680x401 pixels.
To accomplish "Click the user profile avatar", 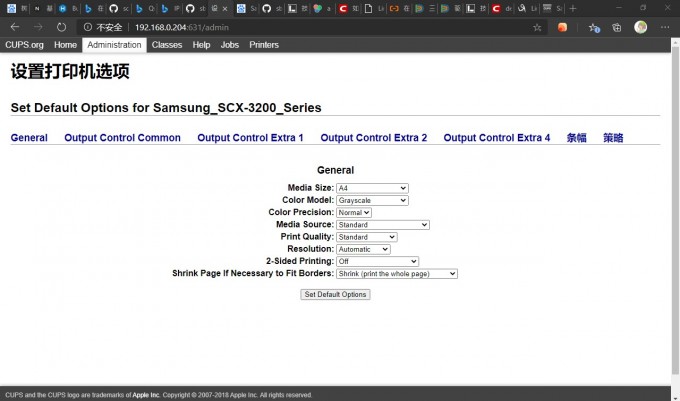I will pyautogui.click(x=641, y=27).
